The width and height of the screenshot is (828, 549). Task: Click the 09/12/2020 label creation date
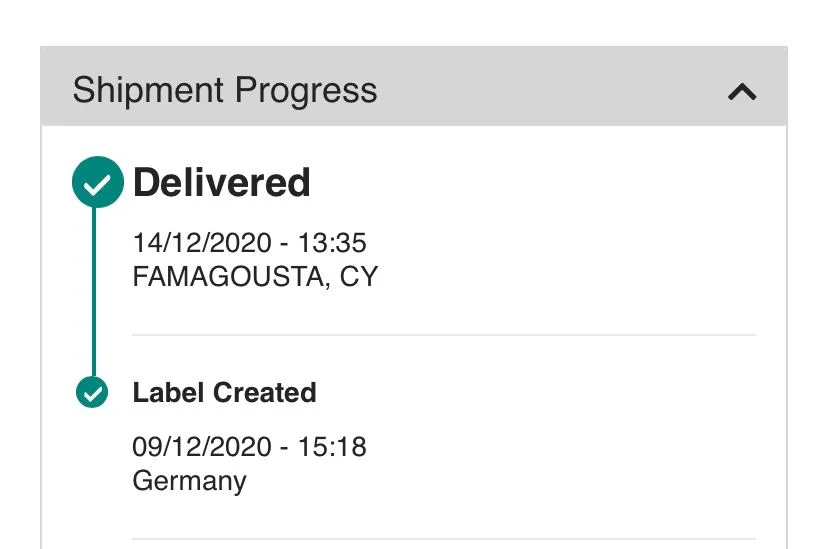point(201,446)
